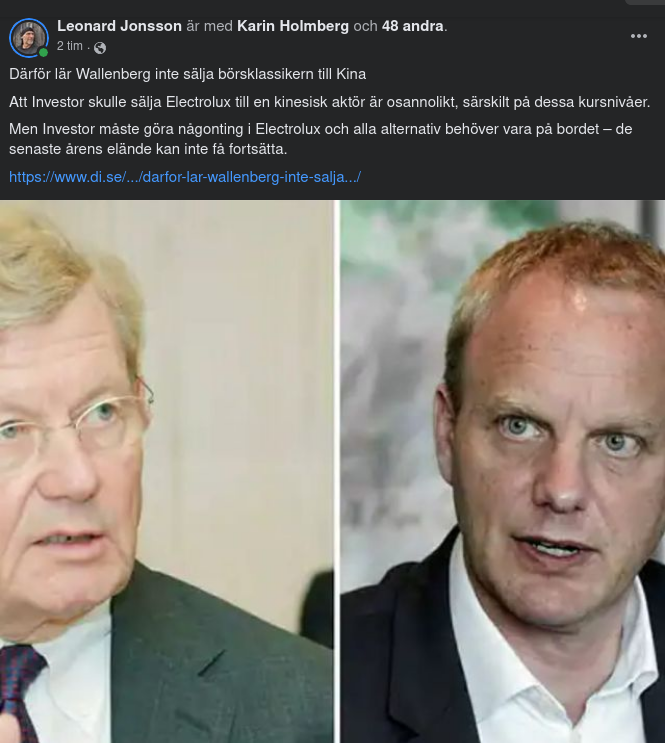Show the list of 48 andra tagged

(412, 26)
